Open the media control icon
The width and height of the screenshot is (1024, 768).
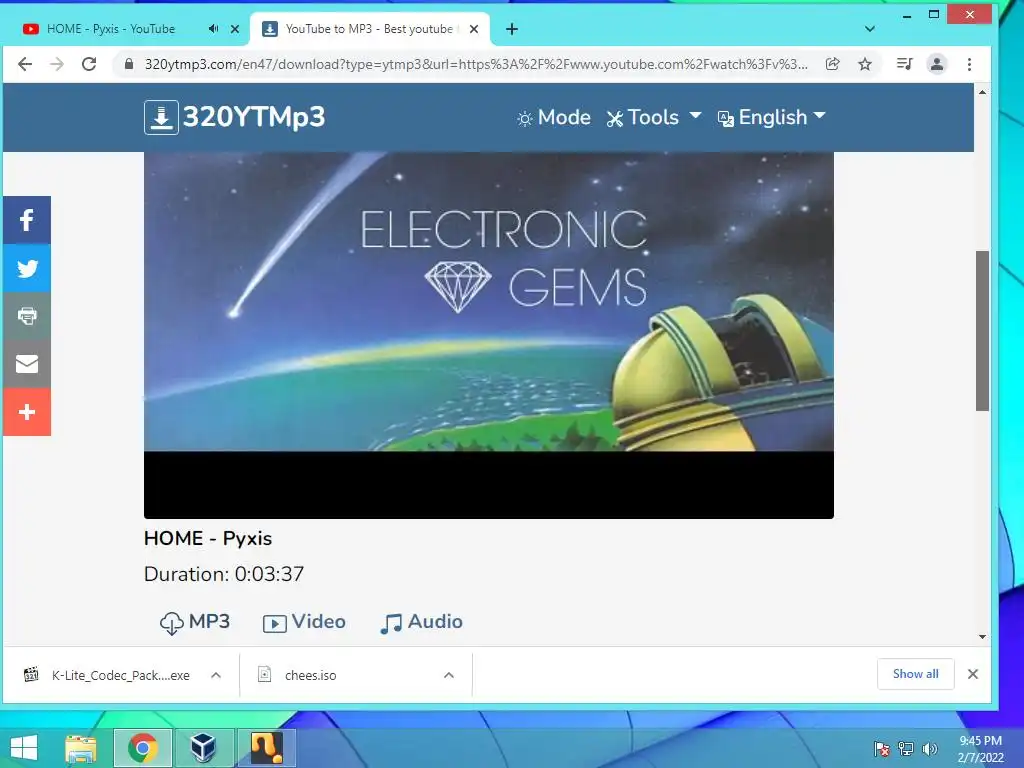[904, 64]
